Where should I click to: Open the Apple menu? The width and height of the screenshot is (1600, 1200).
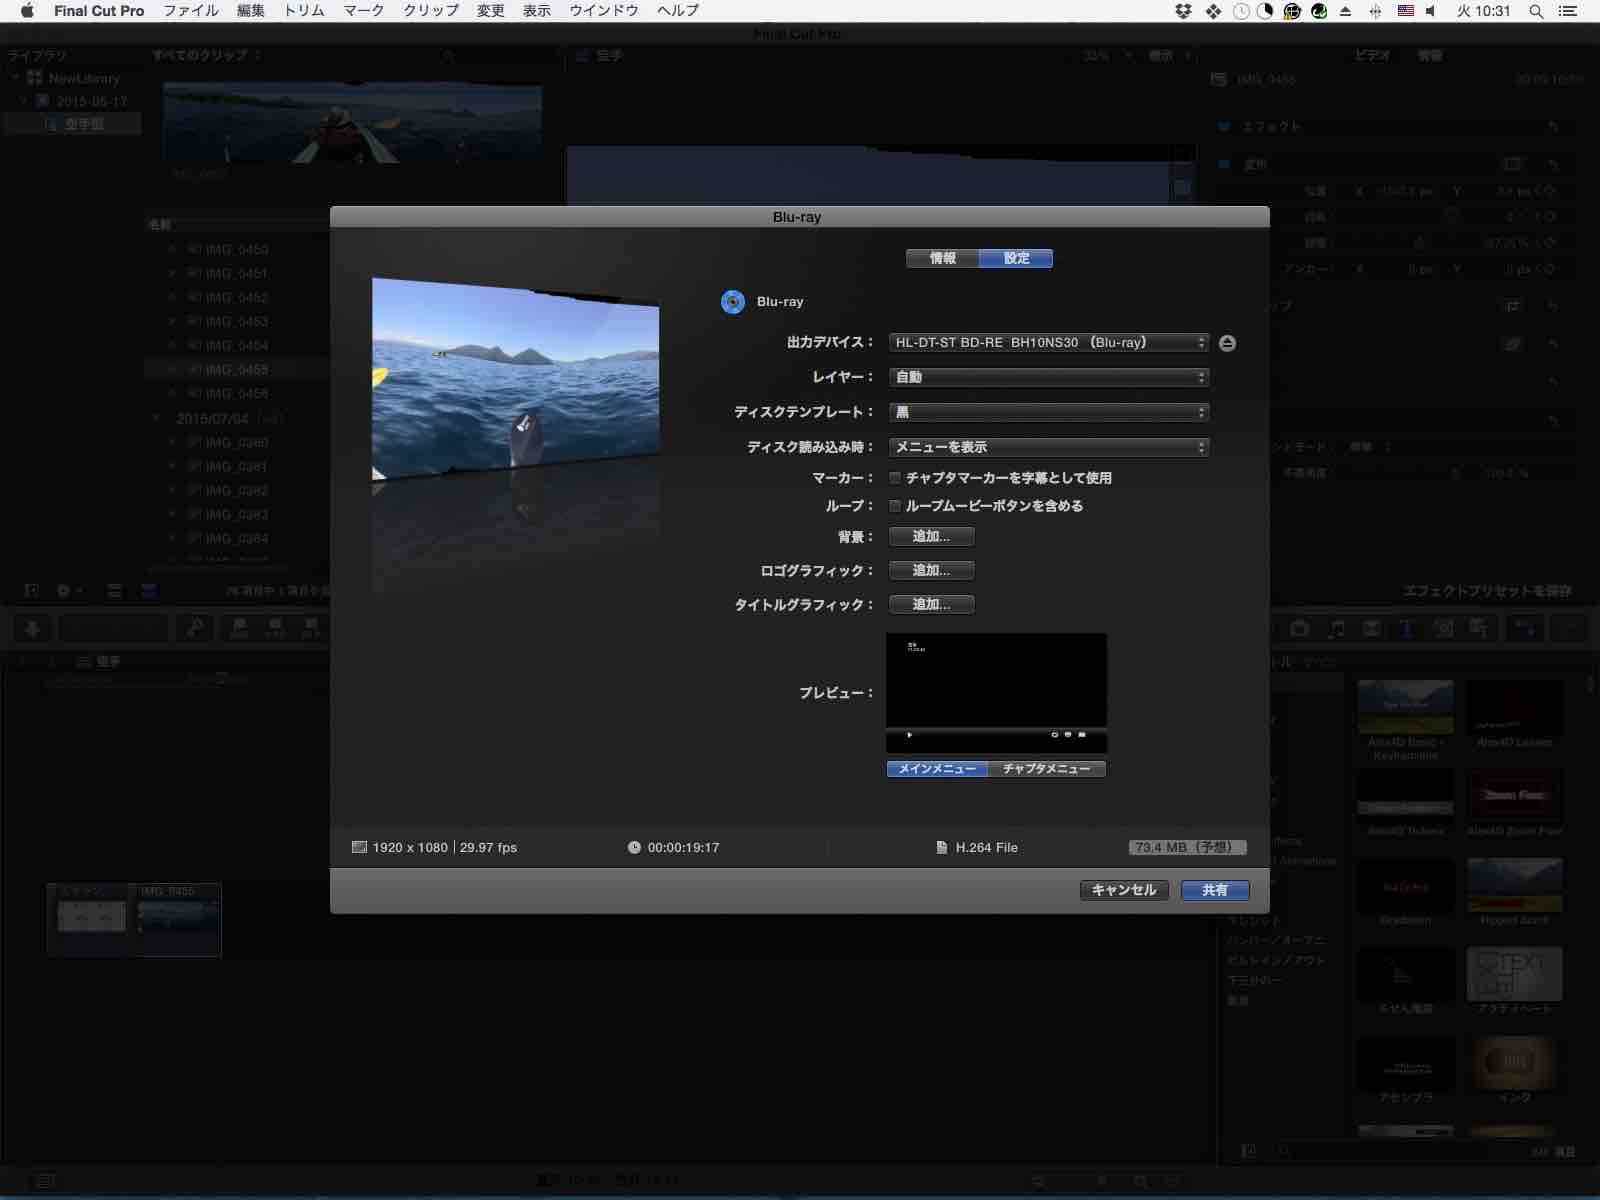coord(27,11)
